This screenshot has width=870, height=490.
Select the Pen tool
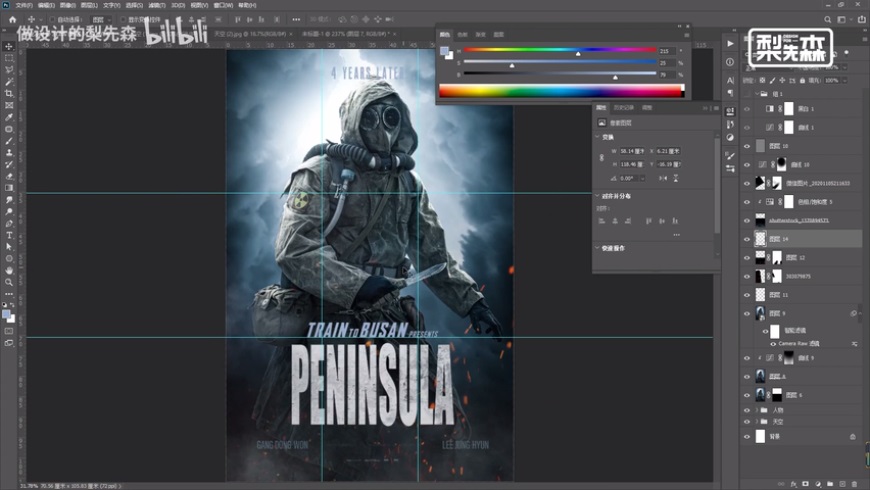[x=9, y=223]
